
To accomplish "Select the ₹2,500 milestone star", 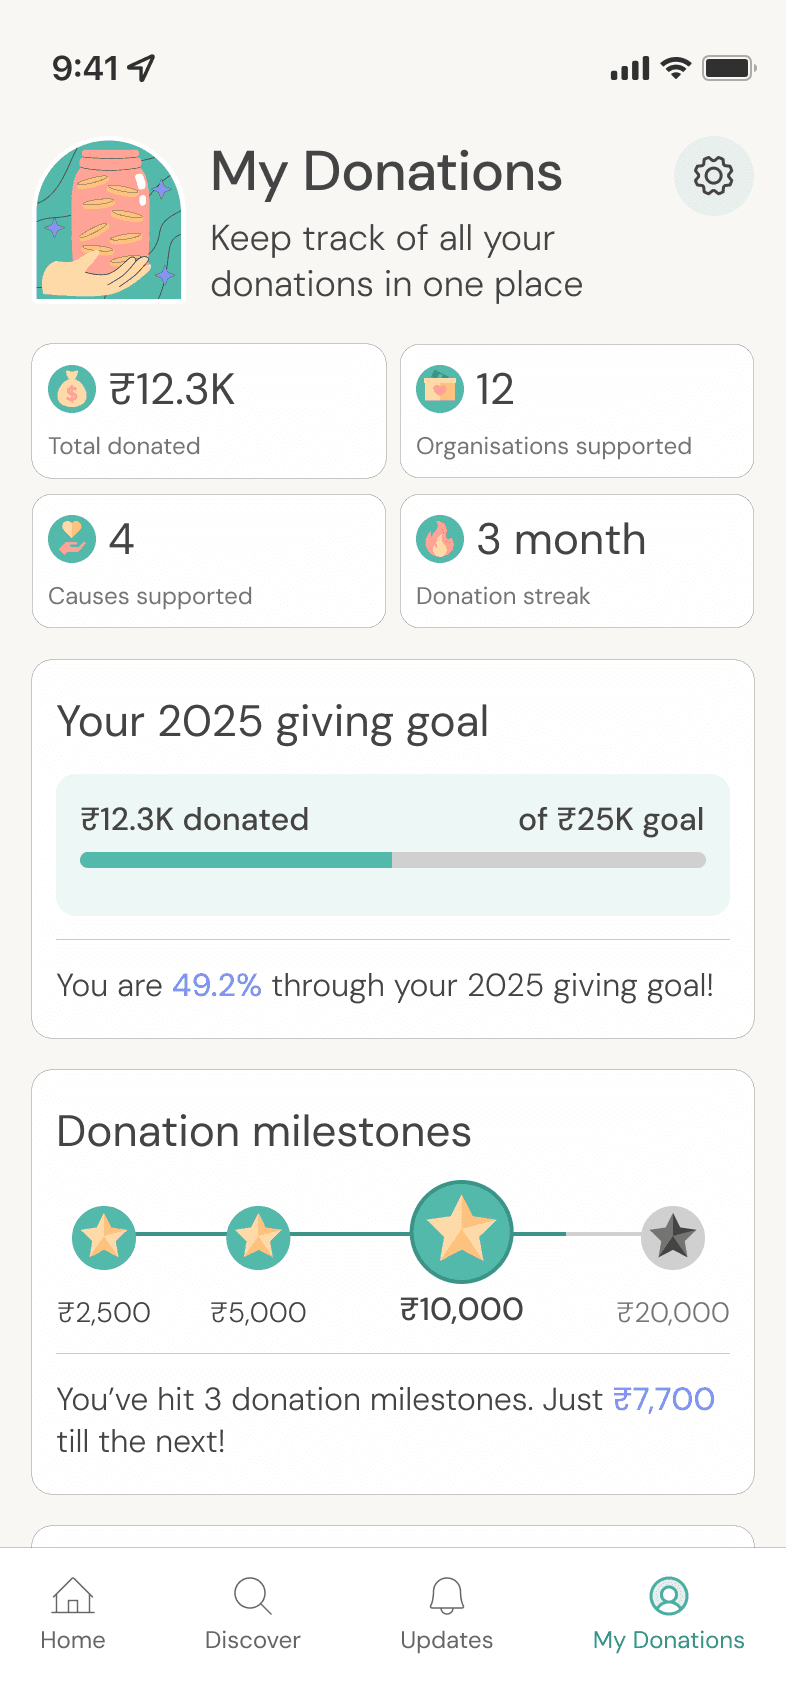I will point(104,1237).
